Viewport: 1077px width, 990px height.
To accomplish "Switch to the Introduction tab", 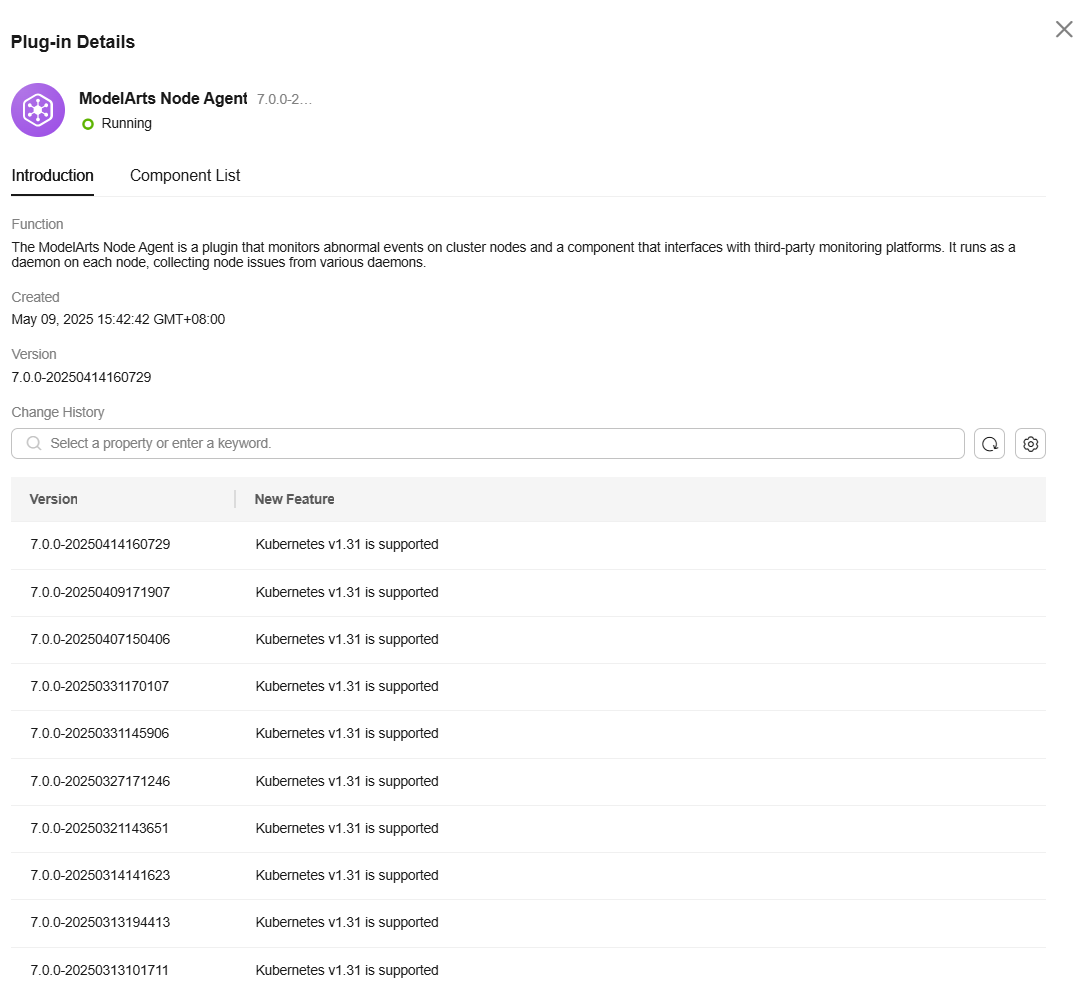I will (52, 176).
